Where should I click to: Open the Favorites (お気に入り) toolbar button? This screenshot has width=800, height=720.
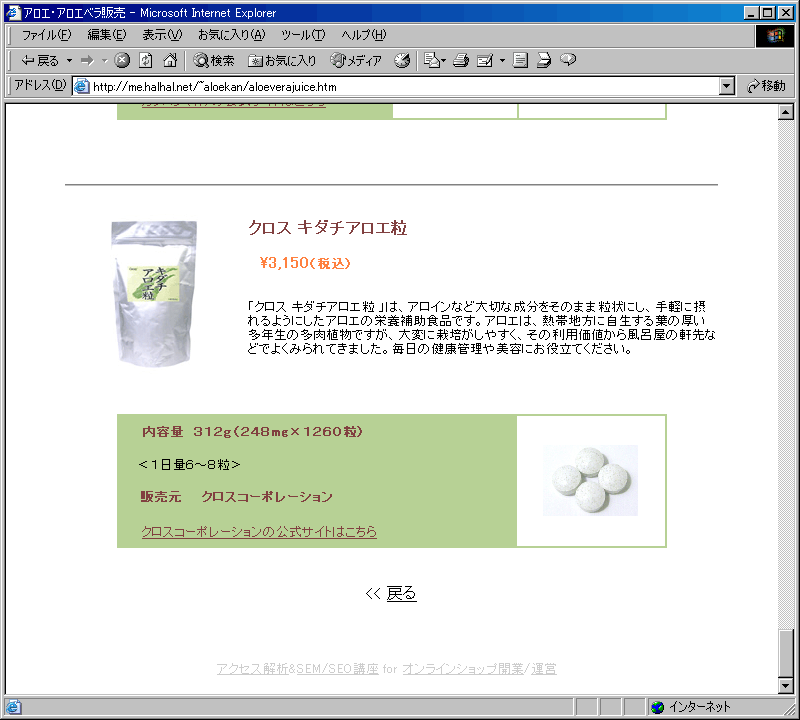point(282,61)
